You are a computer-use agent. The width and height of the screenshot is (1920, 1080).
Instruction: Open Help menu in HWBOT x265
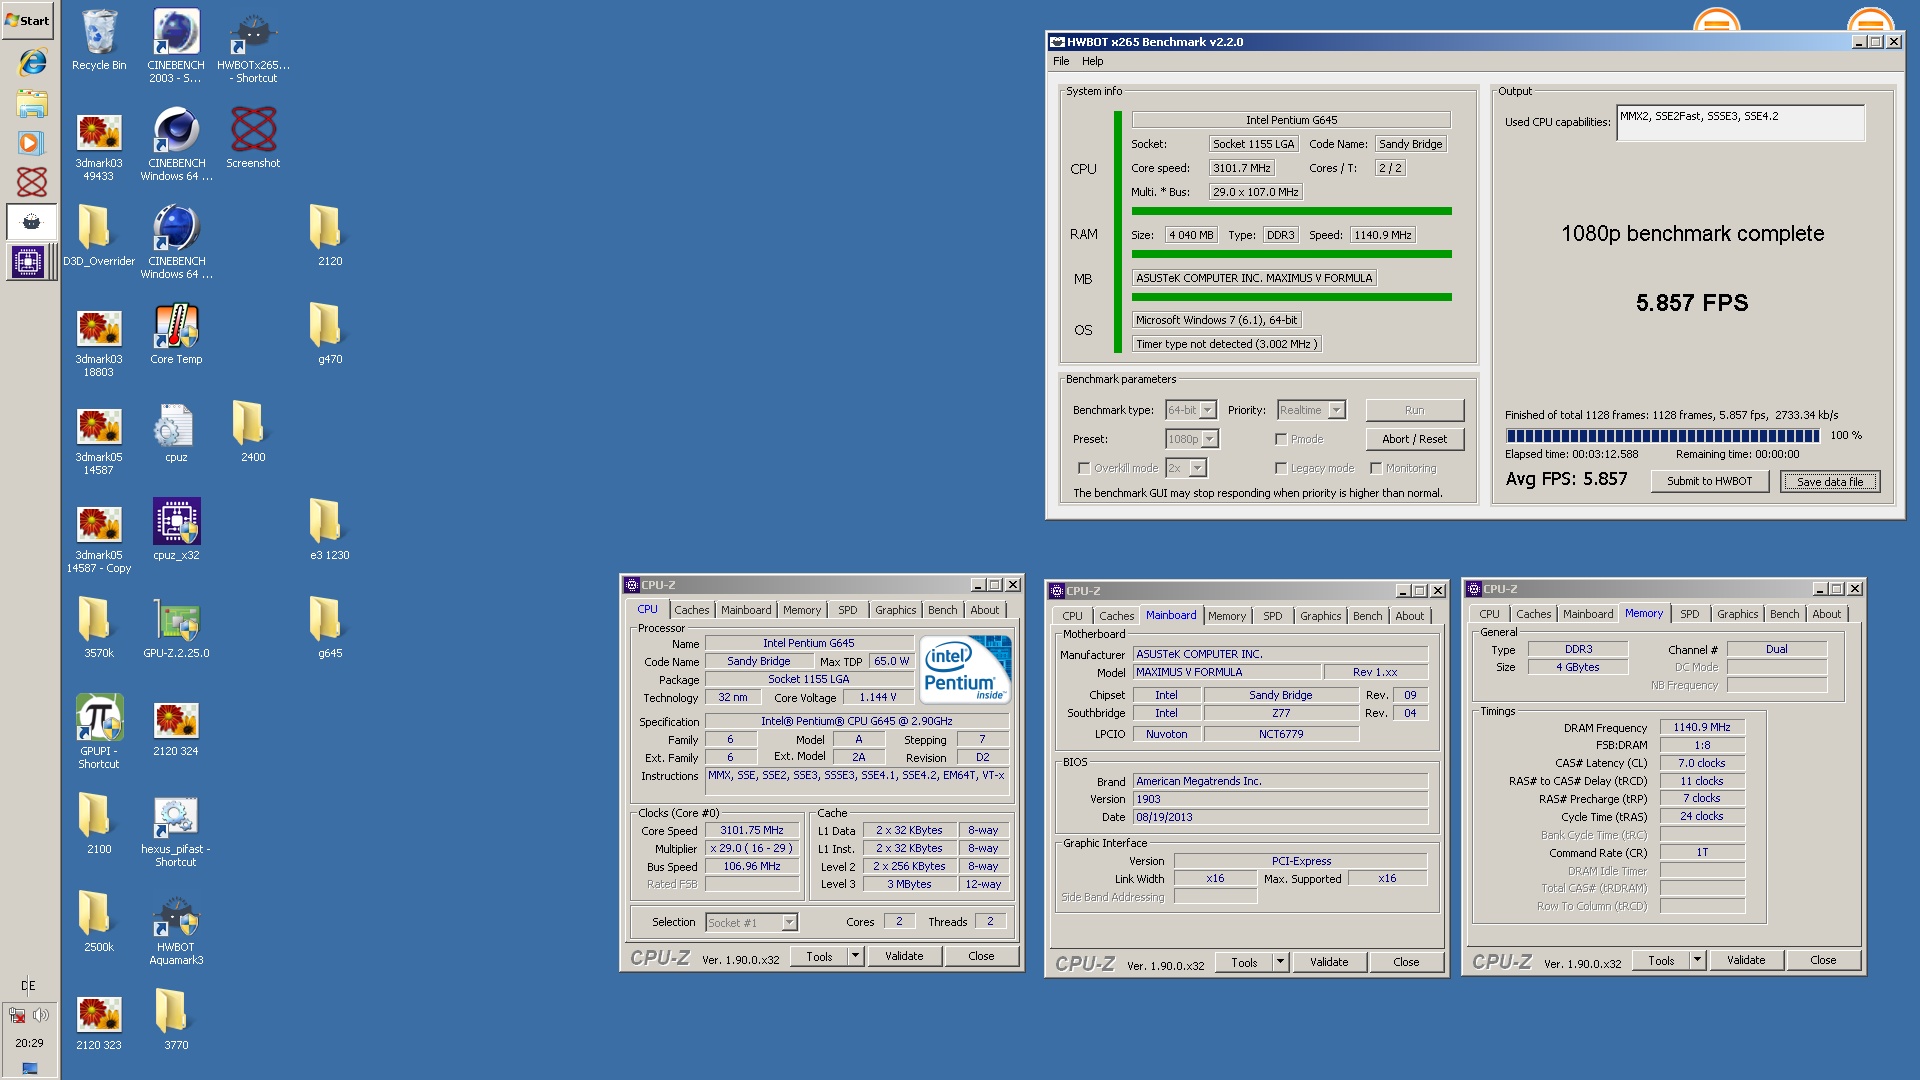pos(1092,61)
